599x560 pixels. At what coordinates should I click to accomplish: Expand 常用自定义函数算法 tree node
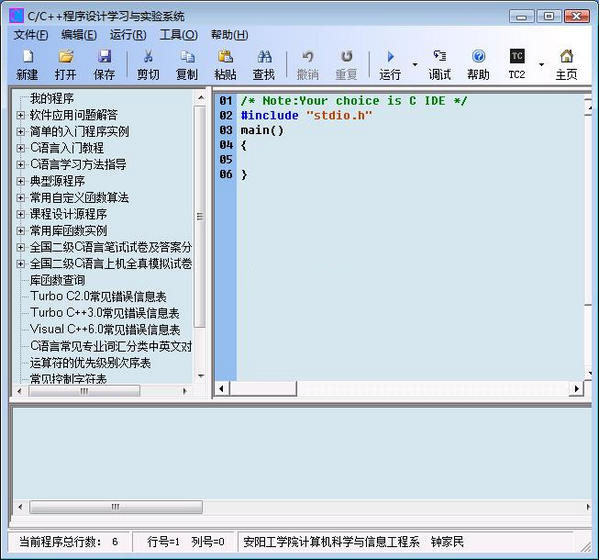point(21,197)
